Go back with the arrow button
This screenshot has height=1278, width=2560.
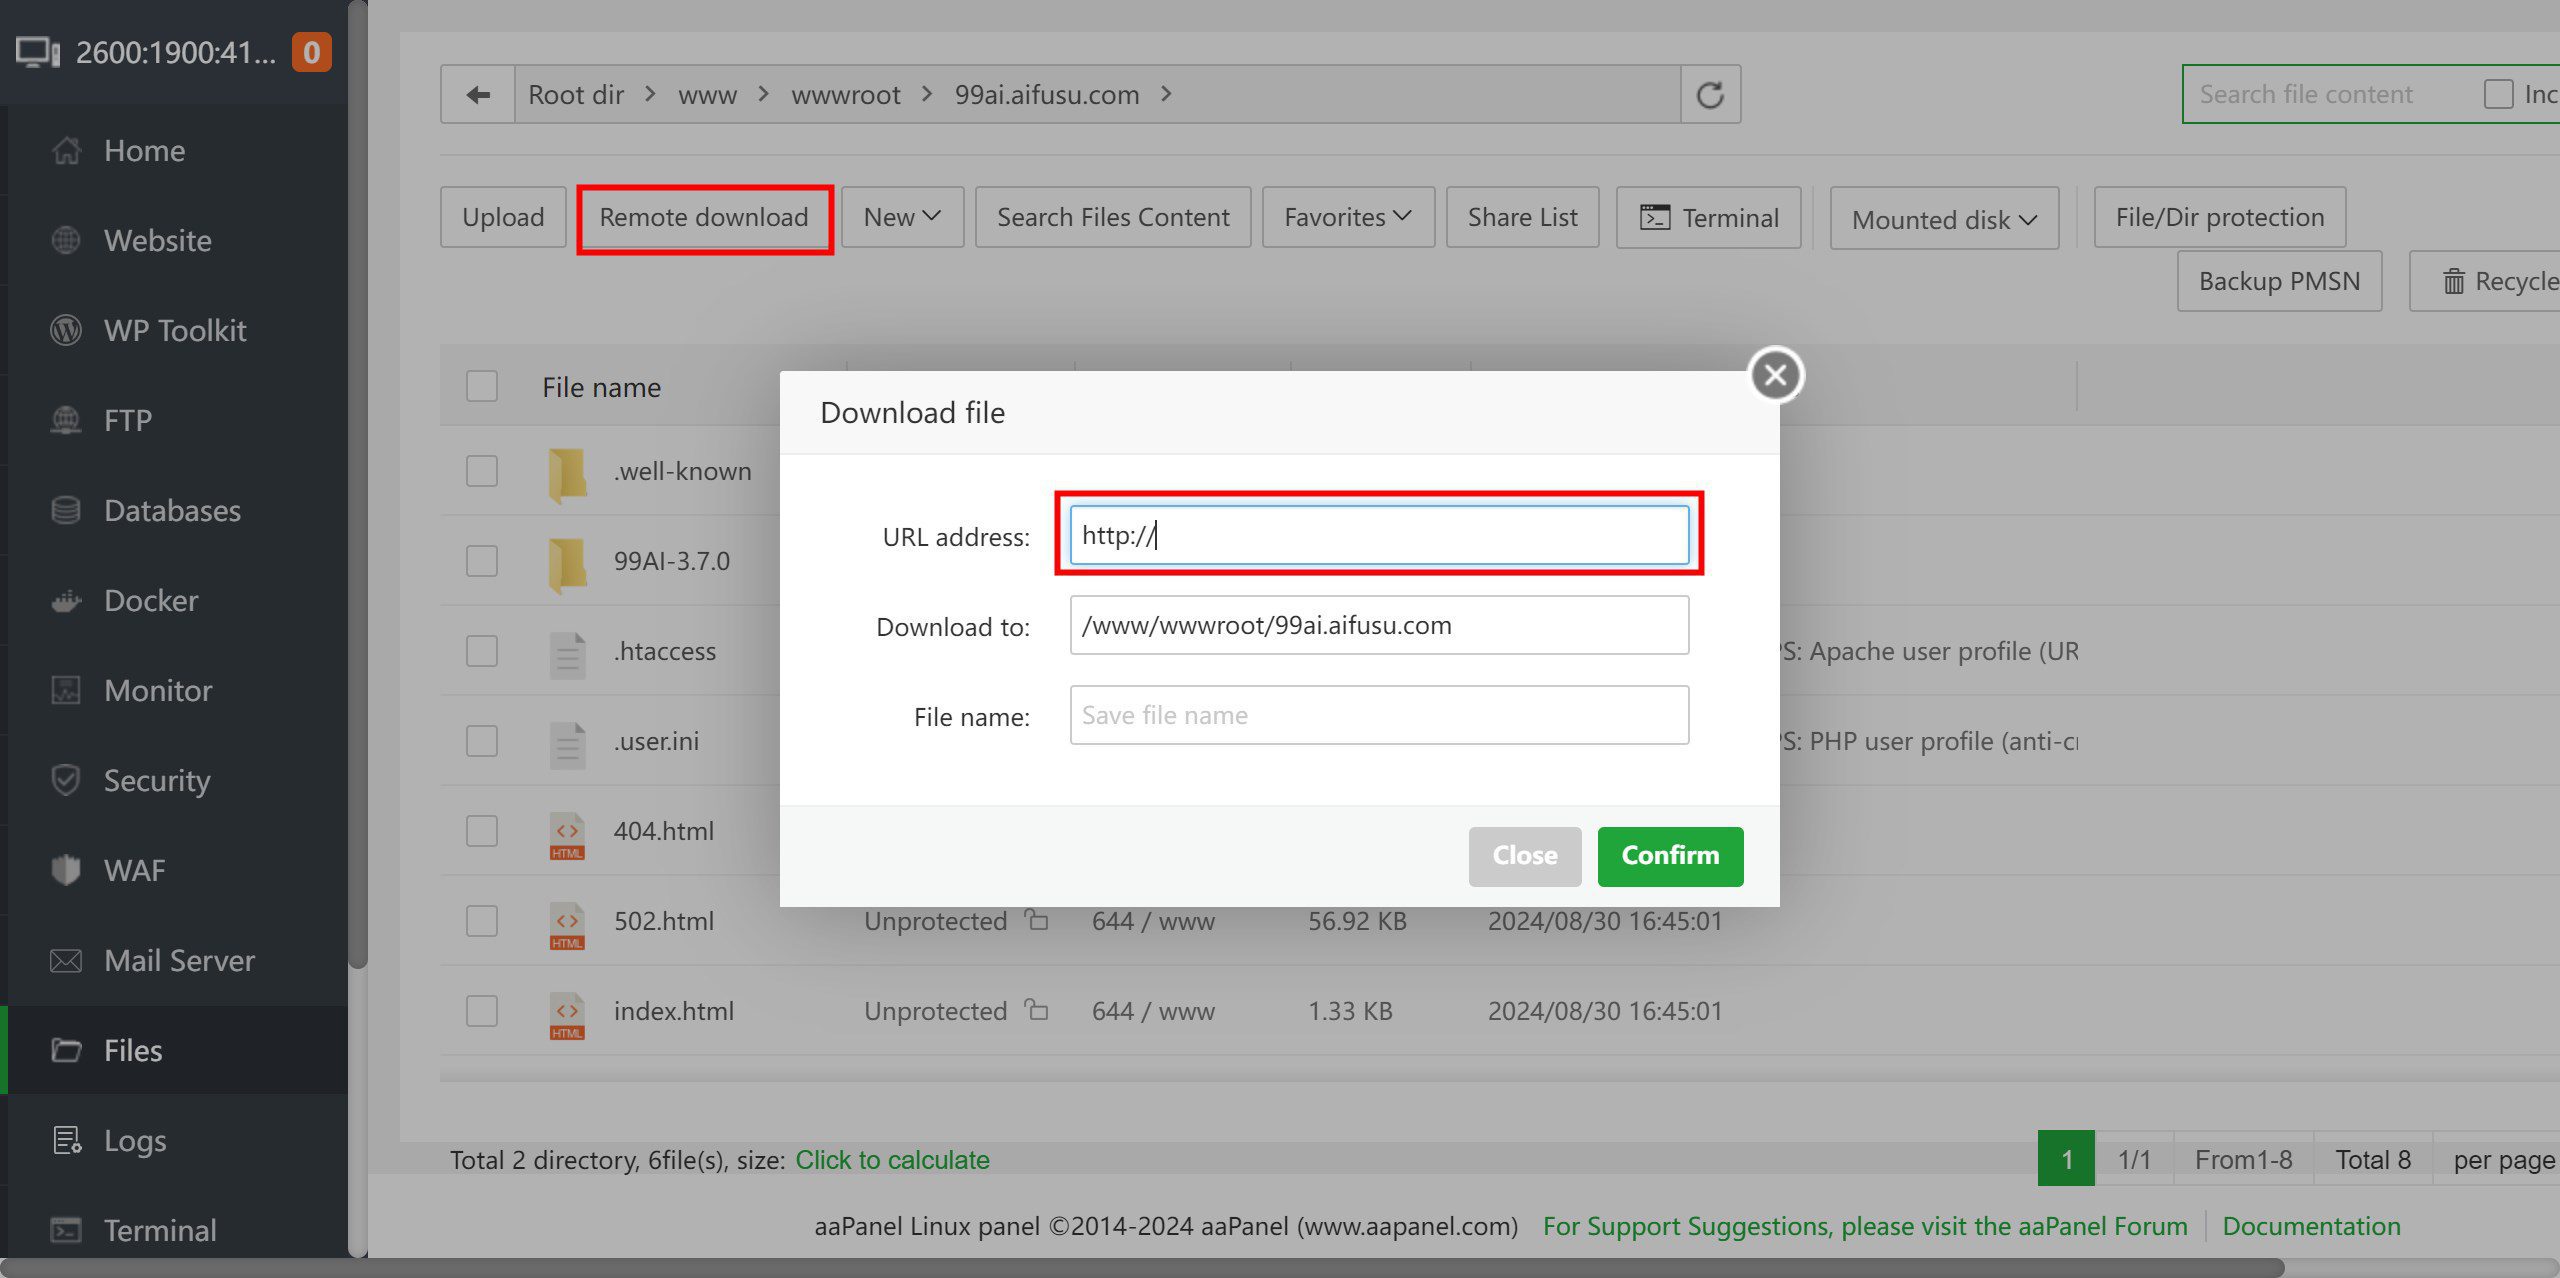click(478, 94)
